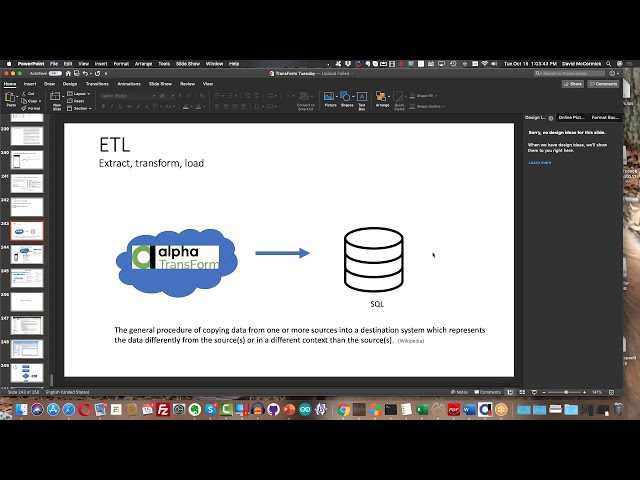Screen dimensions: 640x480
Task: Toggle the Notes pane in status bar
Action: point(460,392)
